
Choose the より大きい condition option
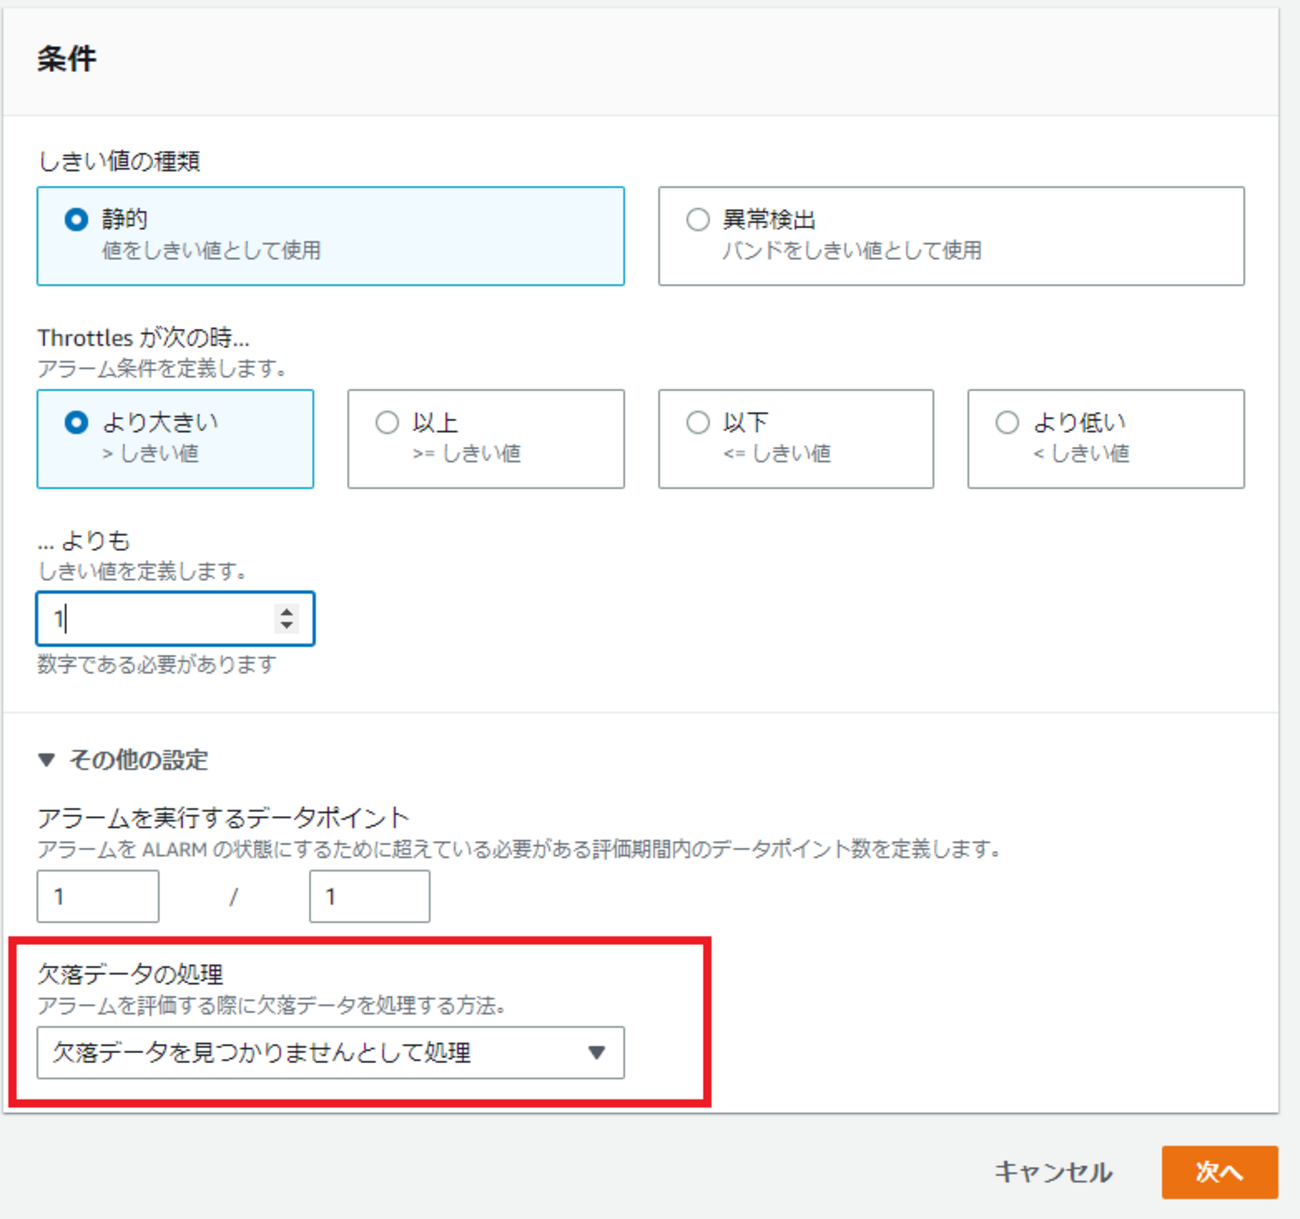(x=76, y=422)
